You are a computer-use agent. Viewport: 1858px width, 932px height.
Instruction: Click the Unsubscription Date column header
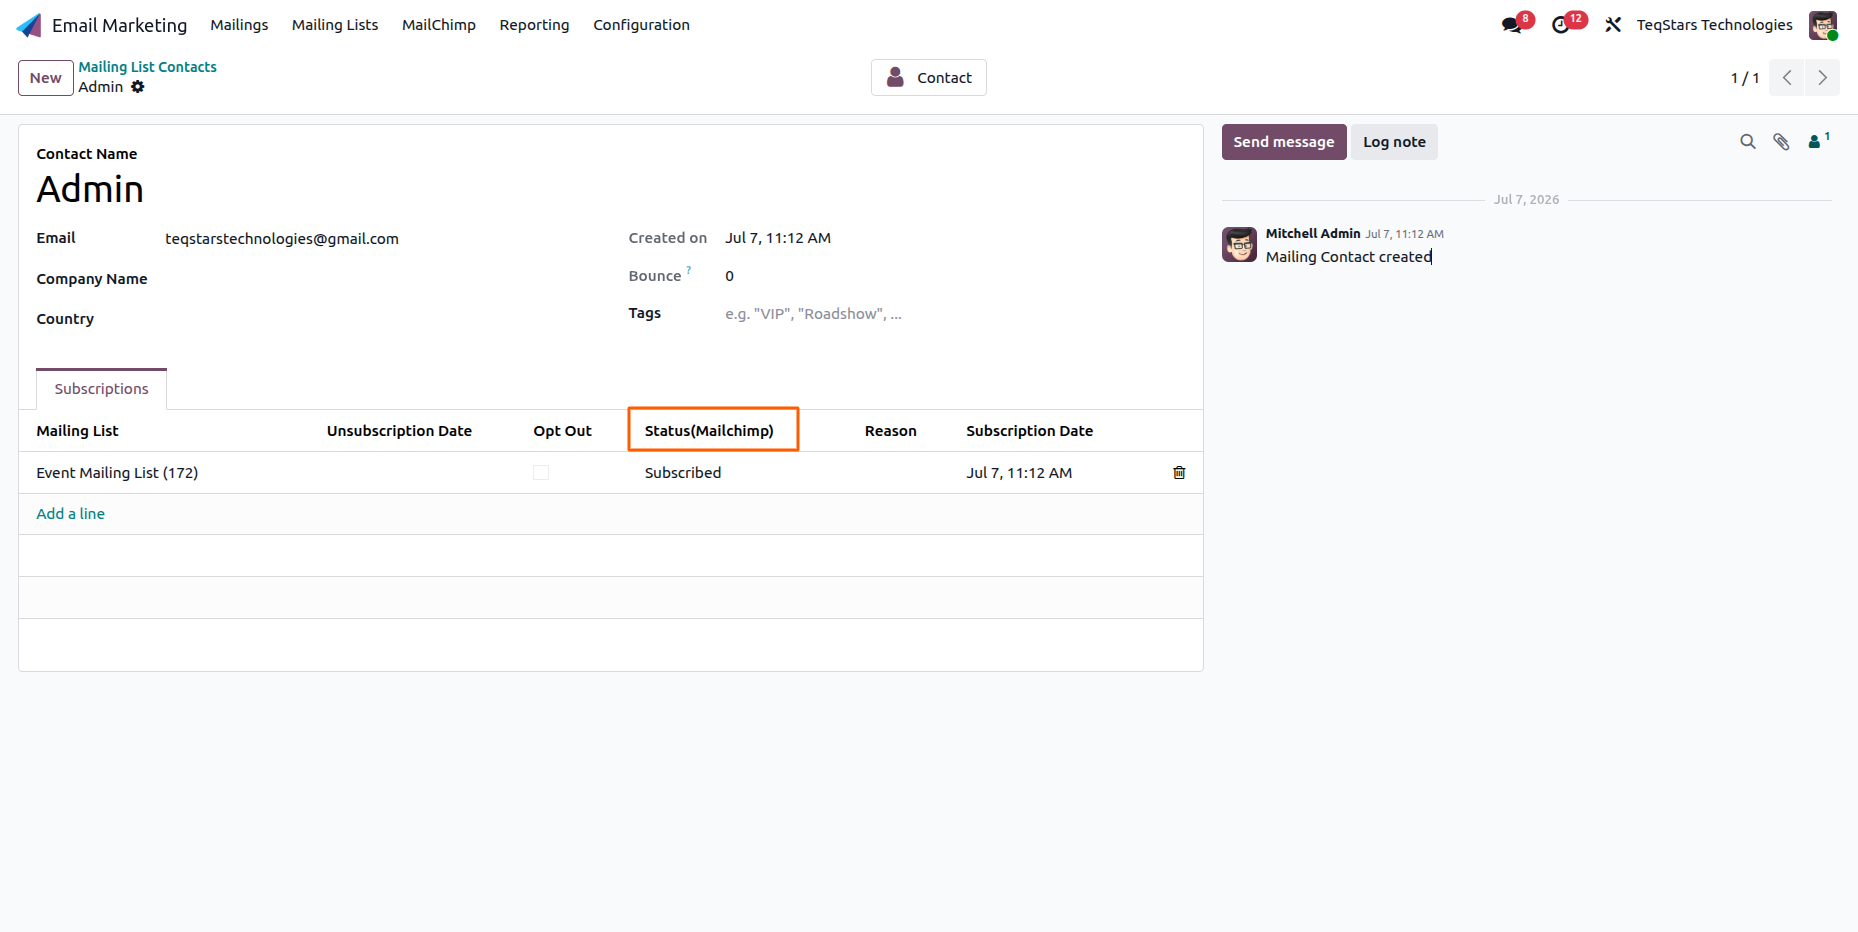click(399, 431)
